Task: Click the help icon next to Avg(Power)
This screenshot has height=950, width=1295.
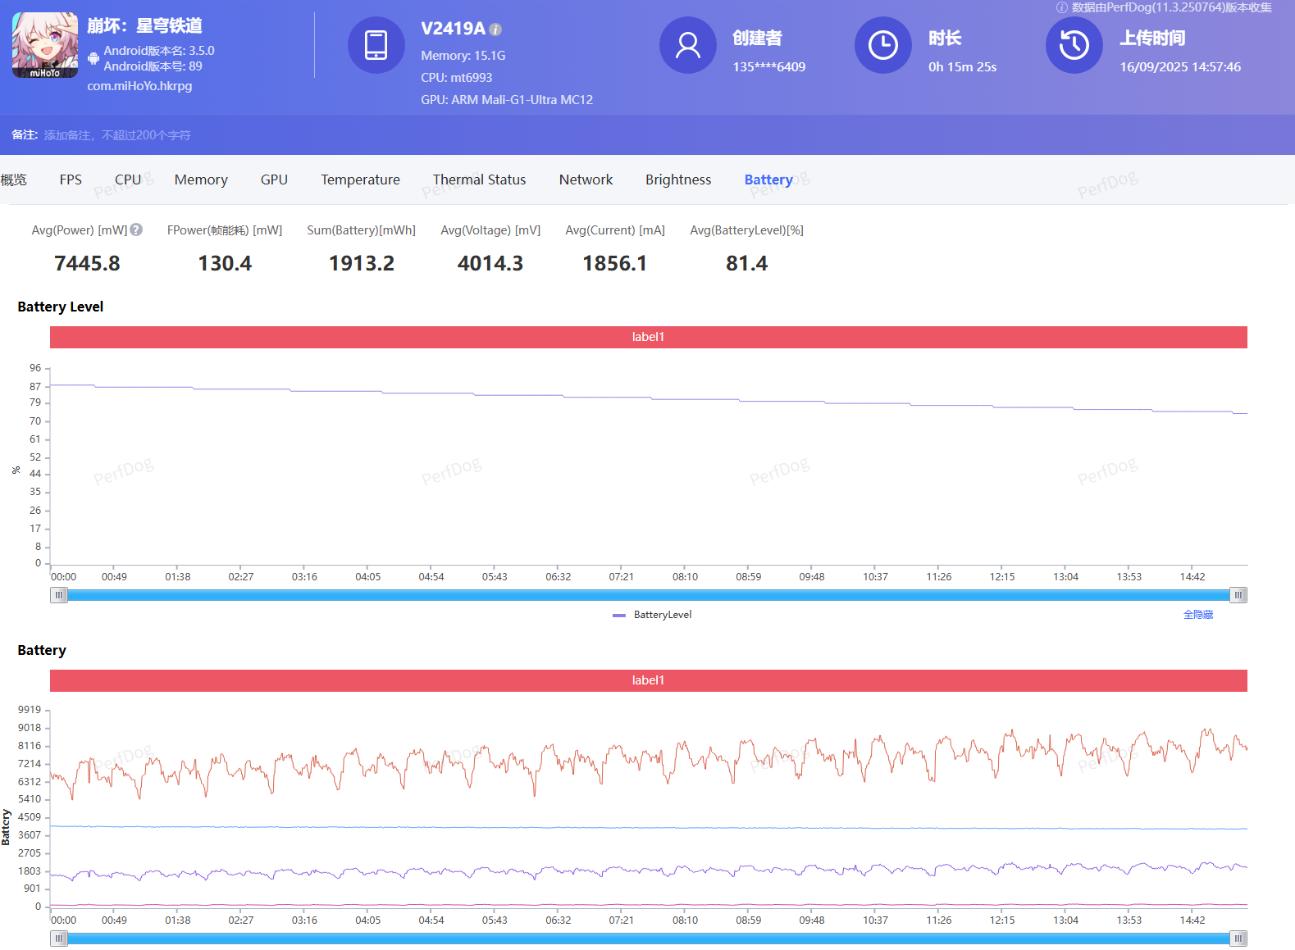Action: (x=137, y=230)
